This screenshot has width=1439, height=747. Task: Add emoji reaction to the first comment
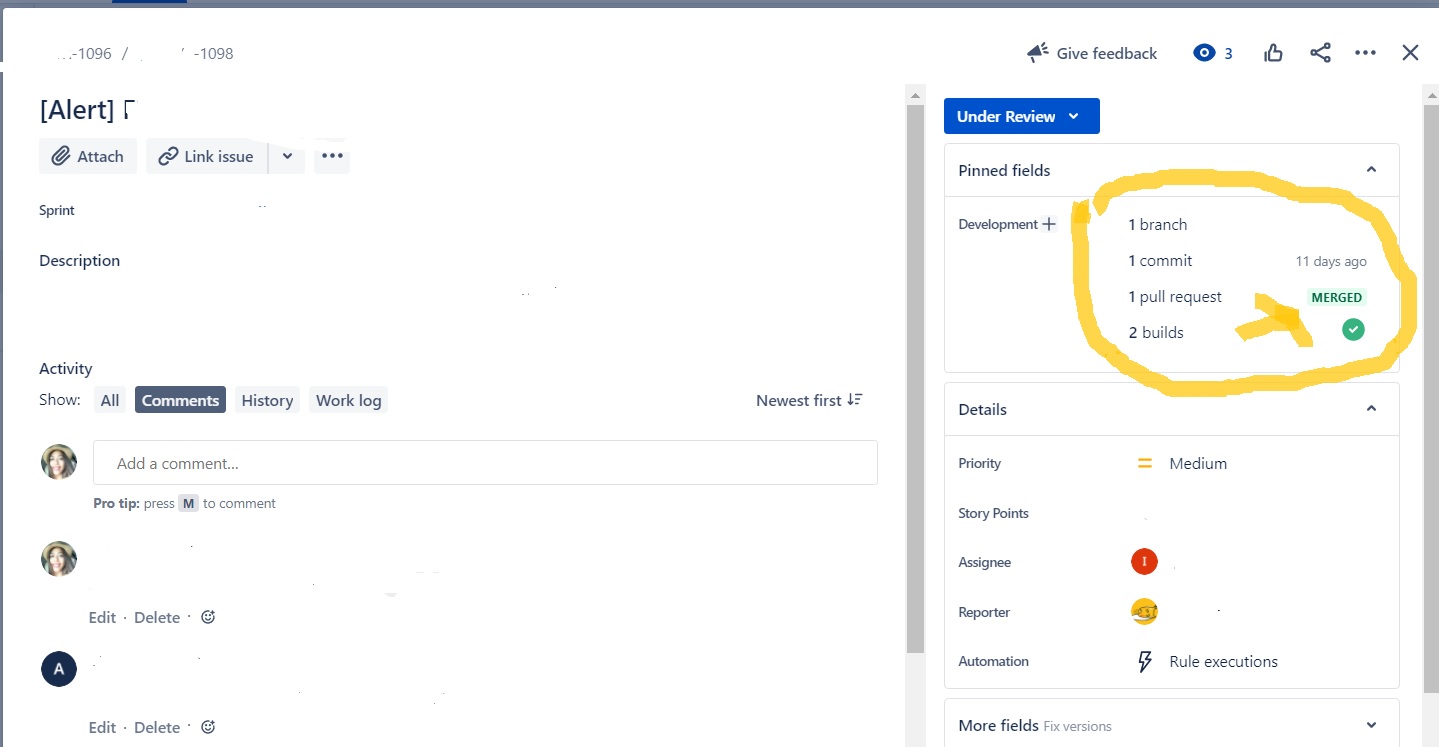pos(207,617)
